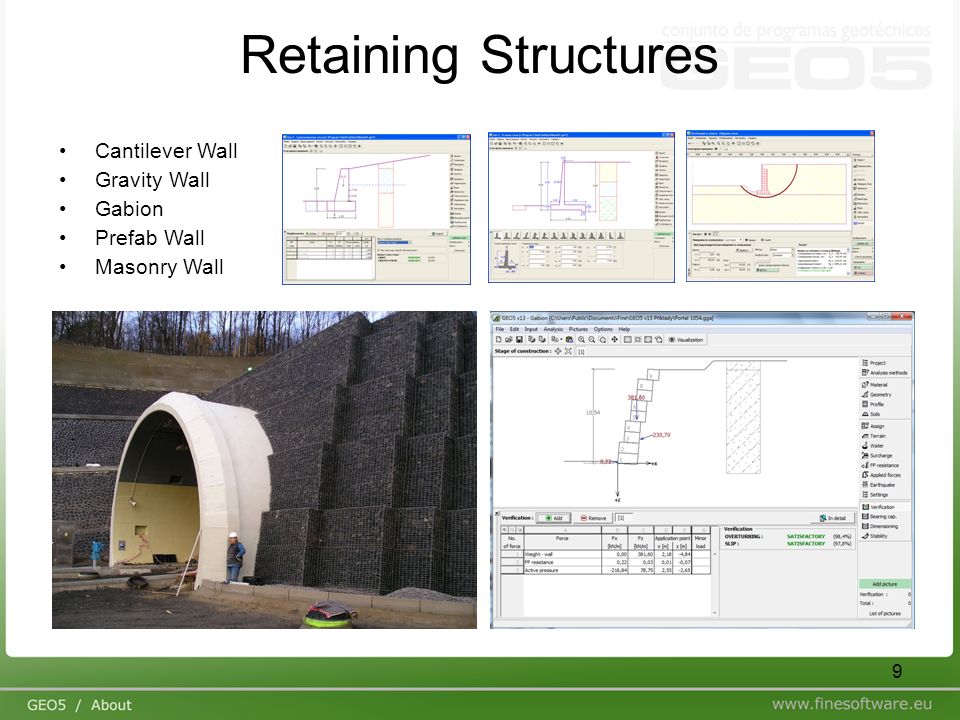Open Assign in the side panel
The width and height of the screenshot is (960, 720).
(x=872, y=426)
